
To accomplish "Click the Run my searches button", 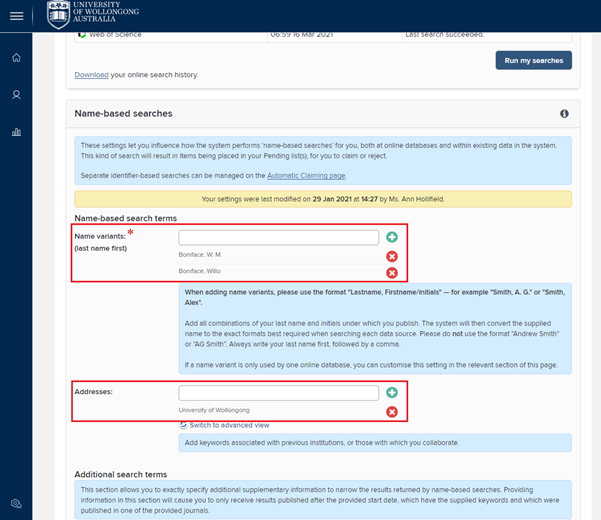I will point(534,60).
